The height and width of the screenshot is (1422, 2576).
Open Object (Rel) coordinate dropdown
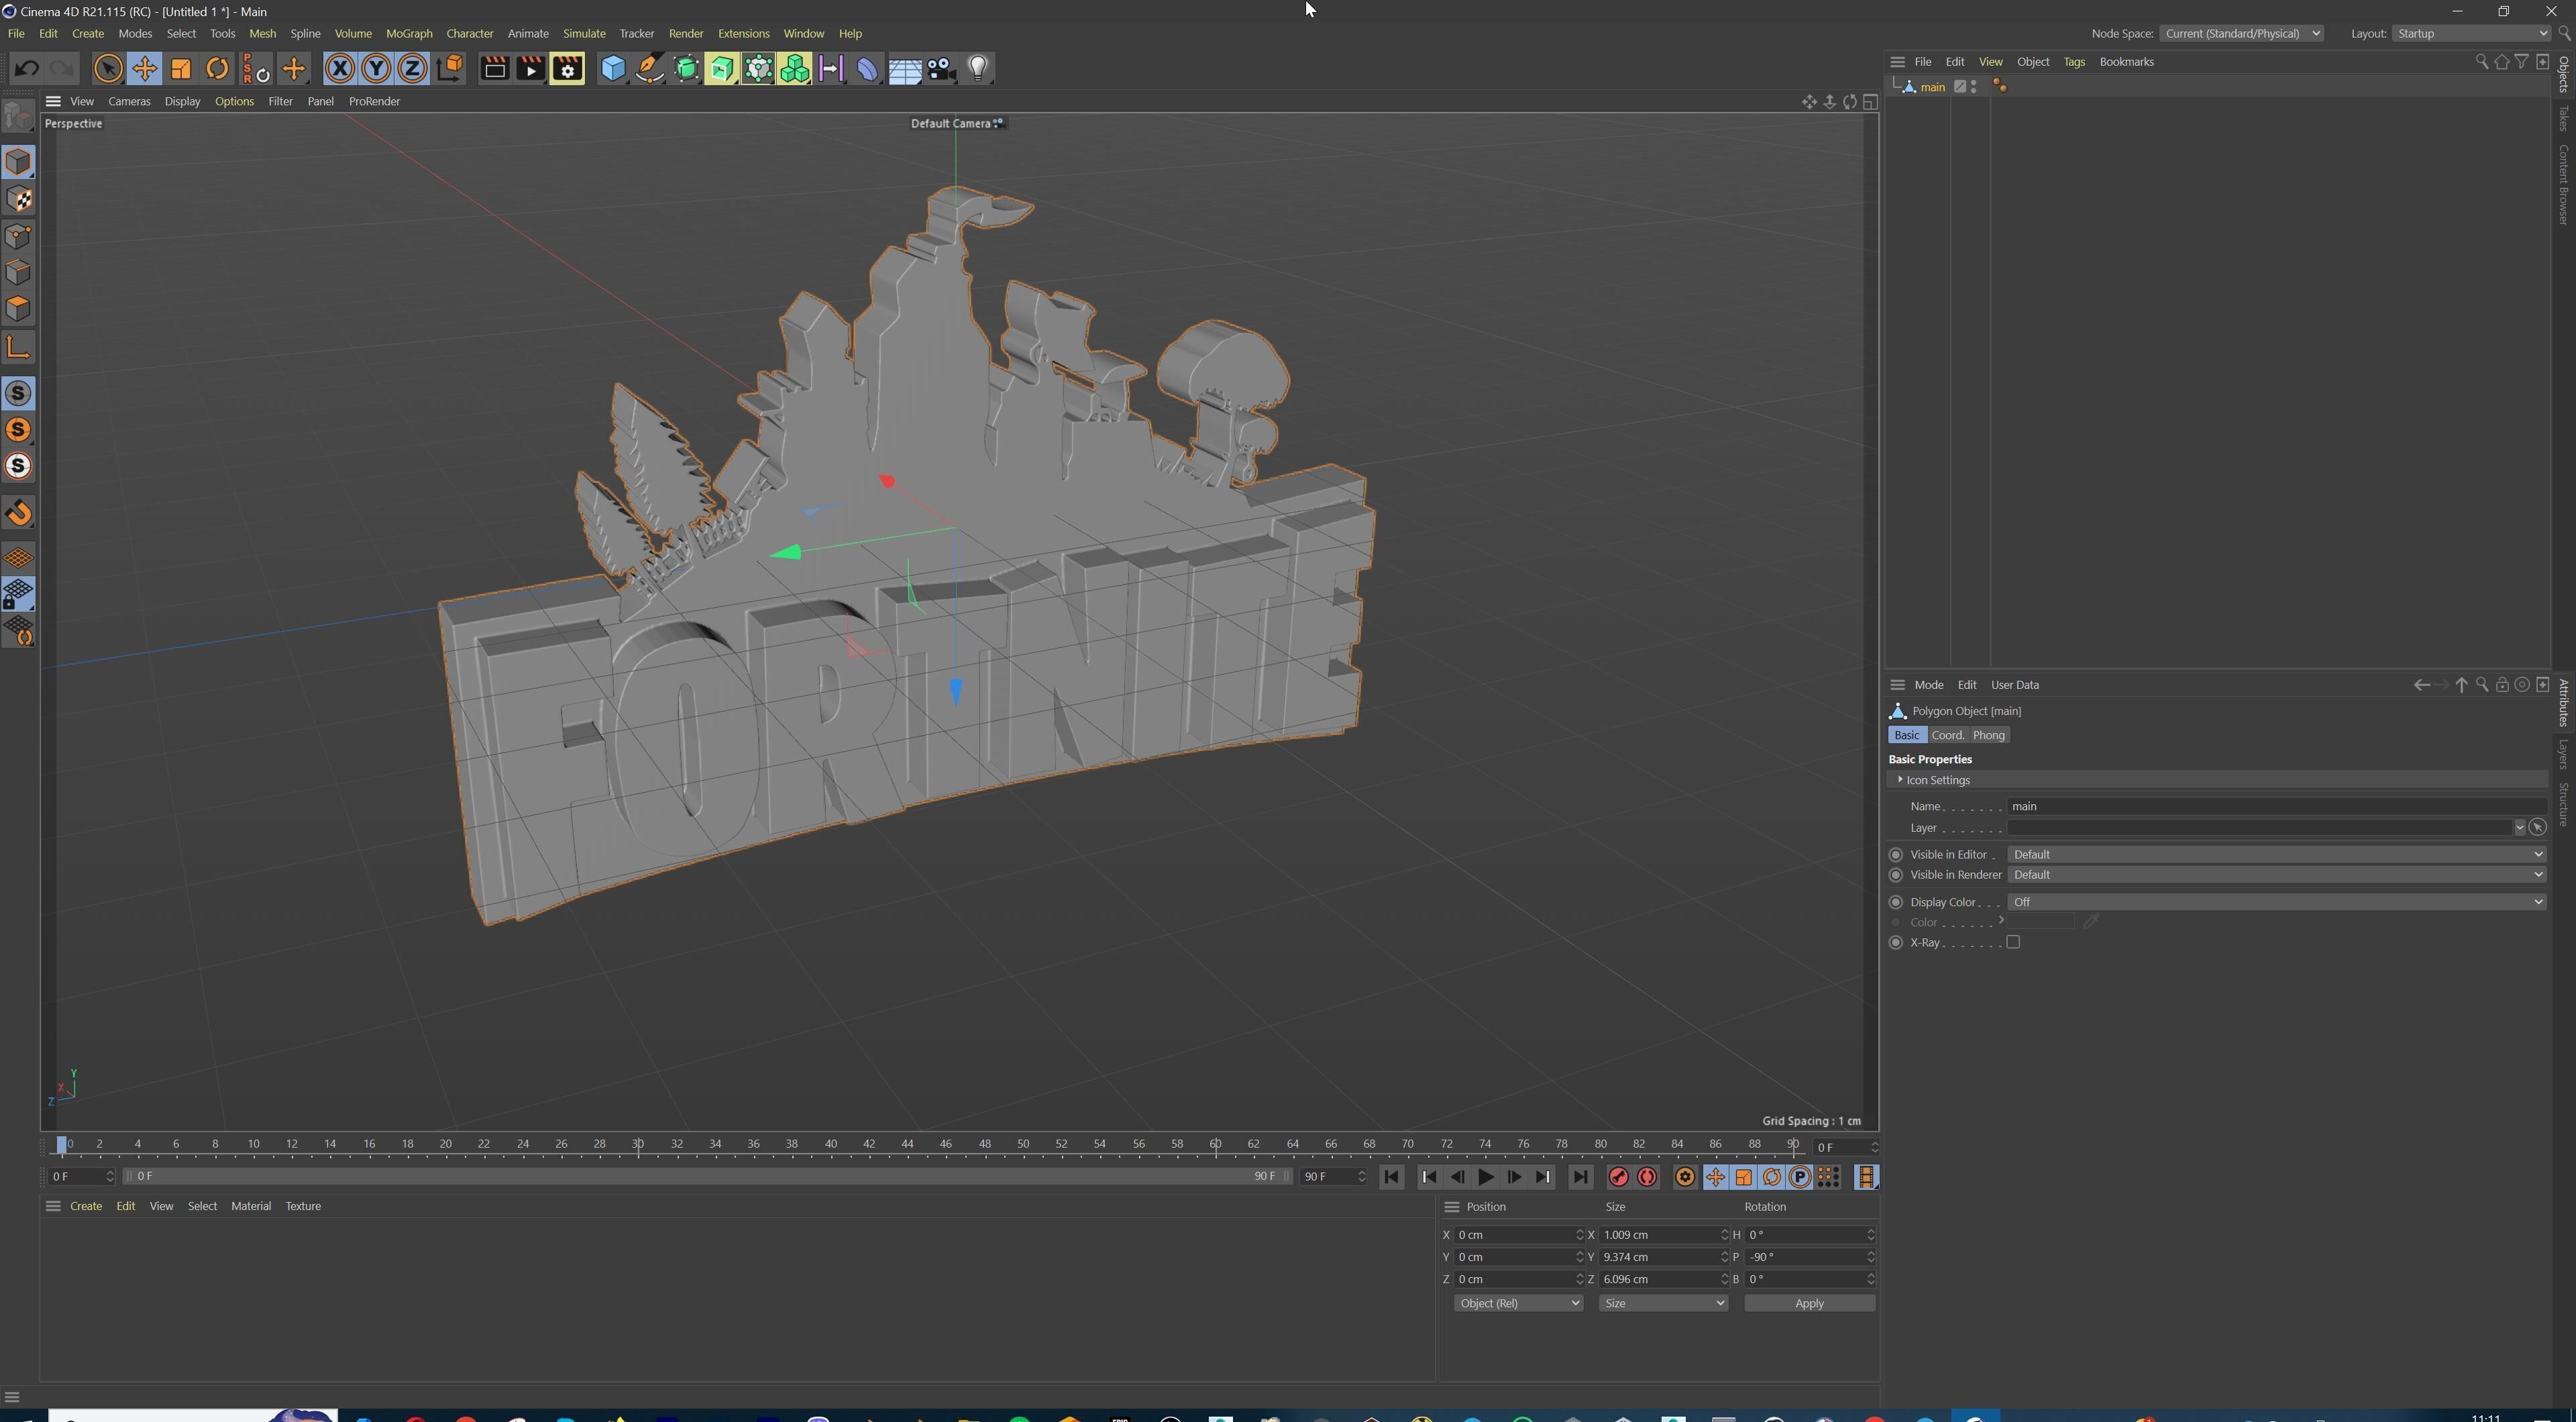(x=1518, y=1303)
